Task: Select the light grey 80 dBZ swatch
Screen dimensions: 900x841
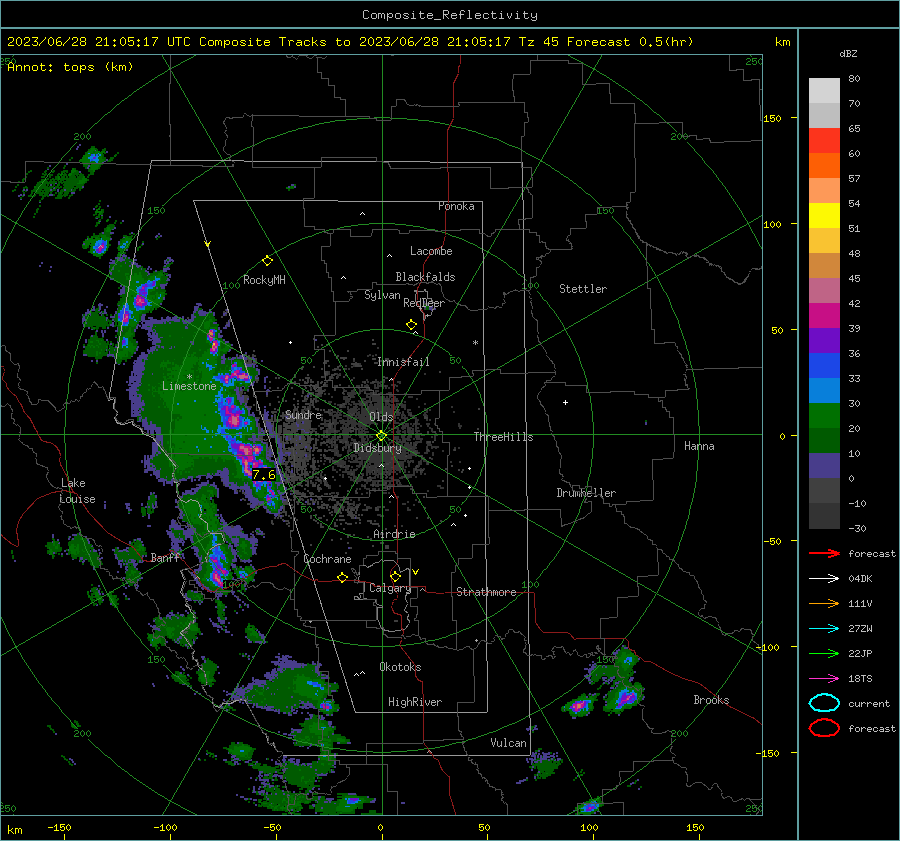Action: pos(824,90)
